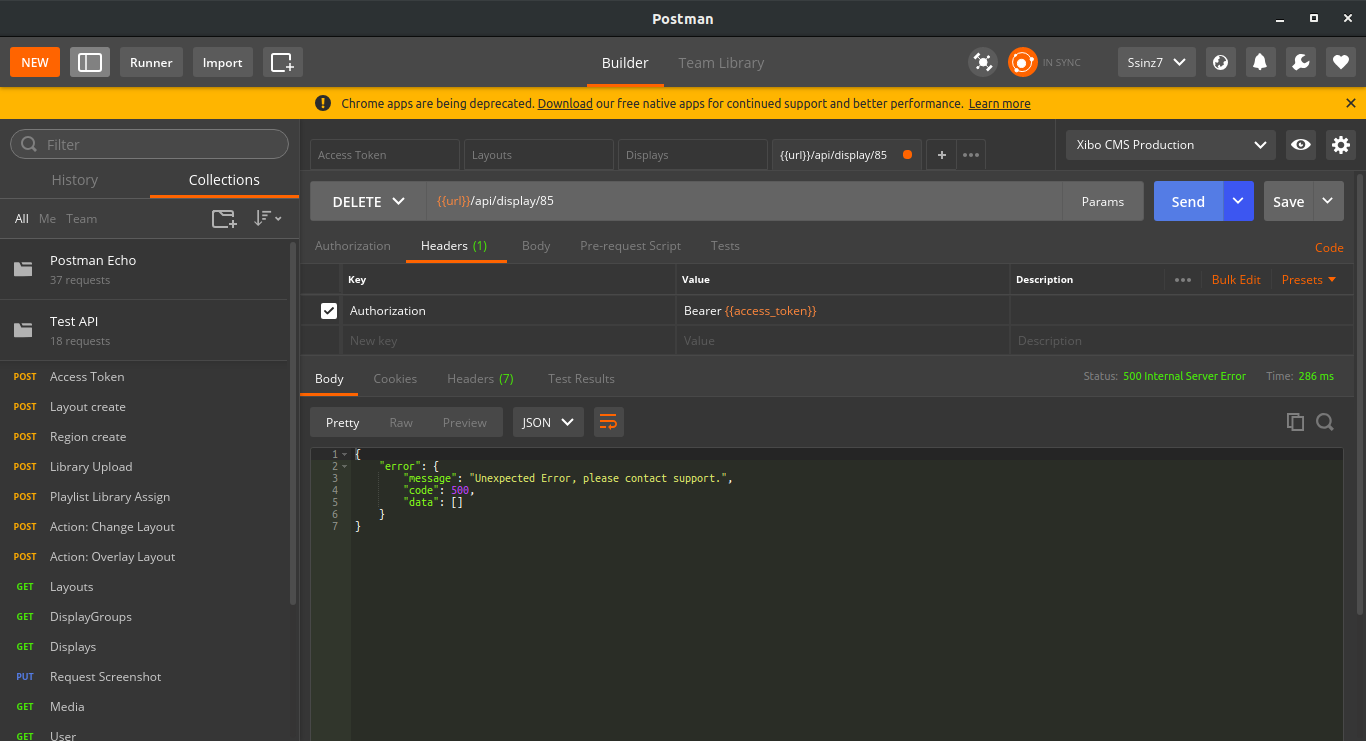
Task: Open the notifications bell
Action: point(1260,62)
